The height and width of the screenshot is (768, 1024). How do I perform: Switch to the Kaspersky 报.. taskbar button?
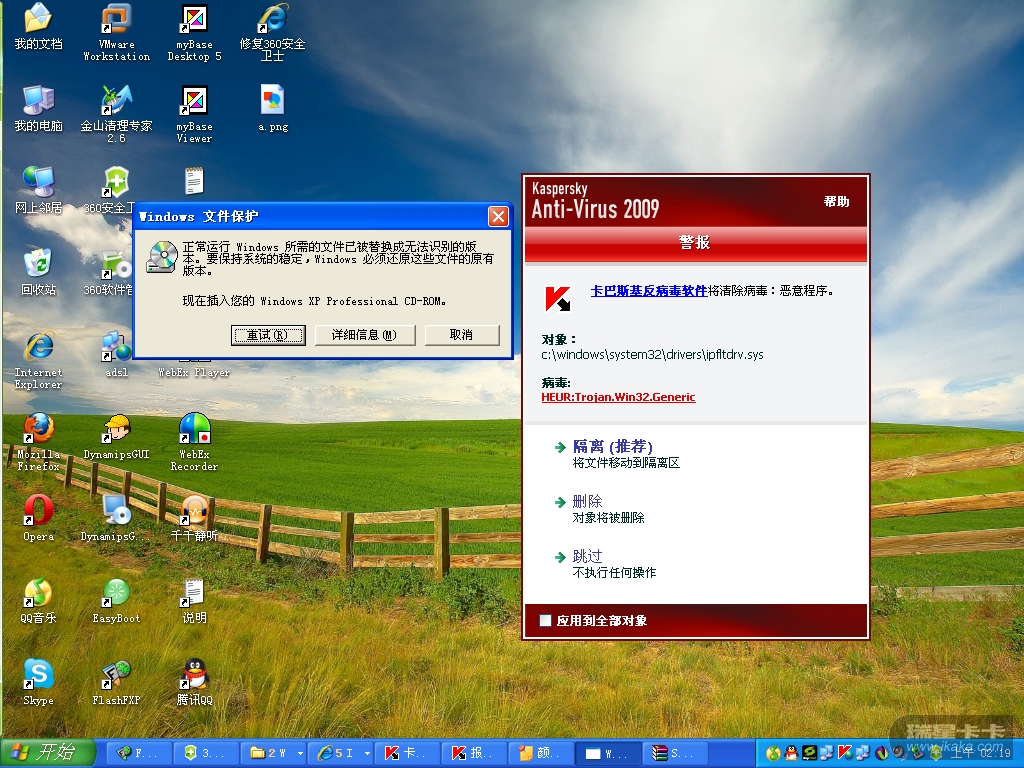(x=473, y=754)
